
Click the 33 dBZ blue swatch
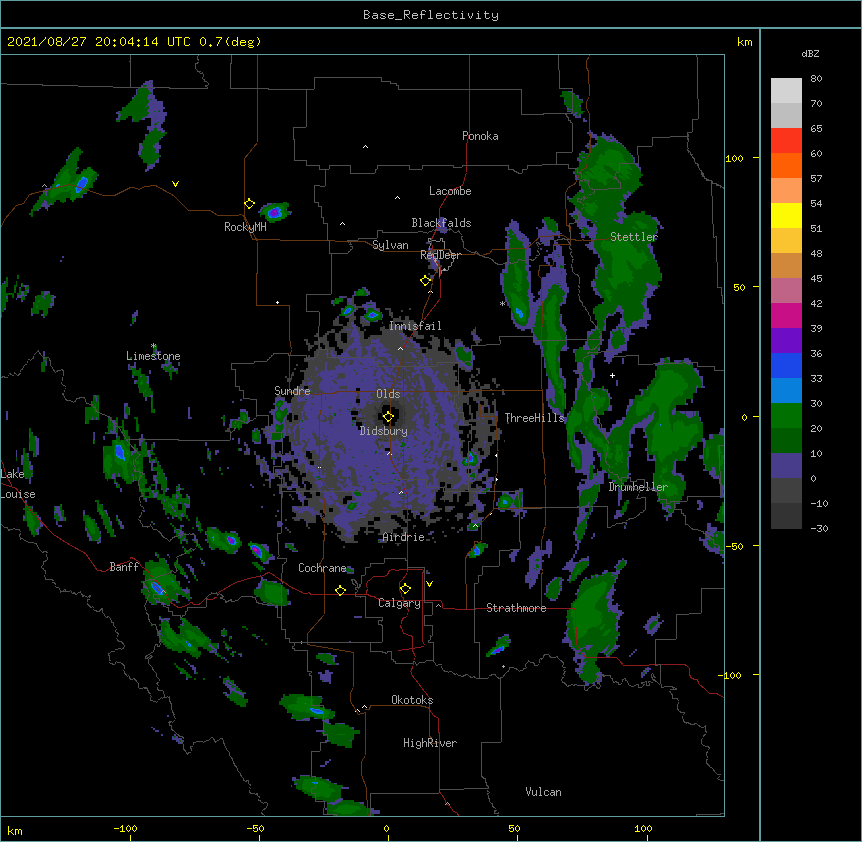786,365
